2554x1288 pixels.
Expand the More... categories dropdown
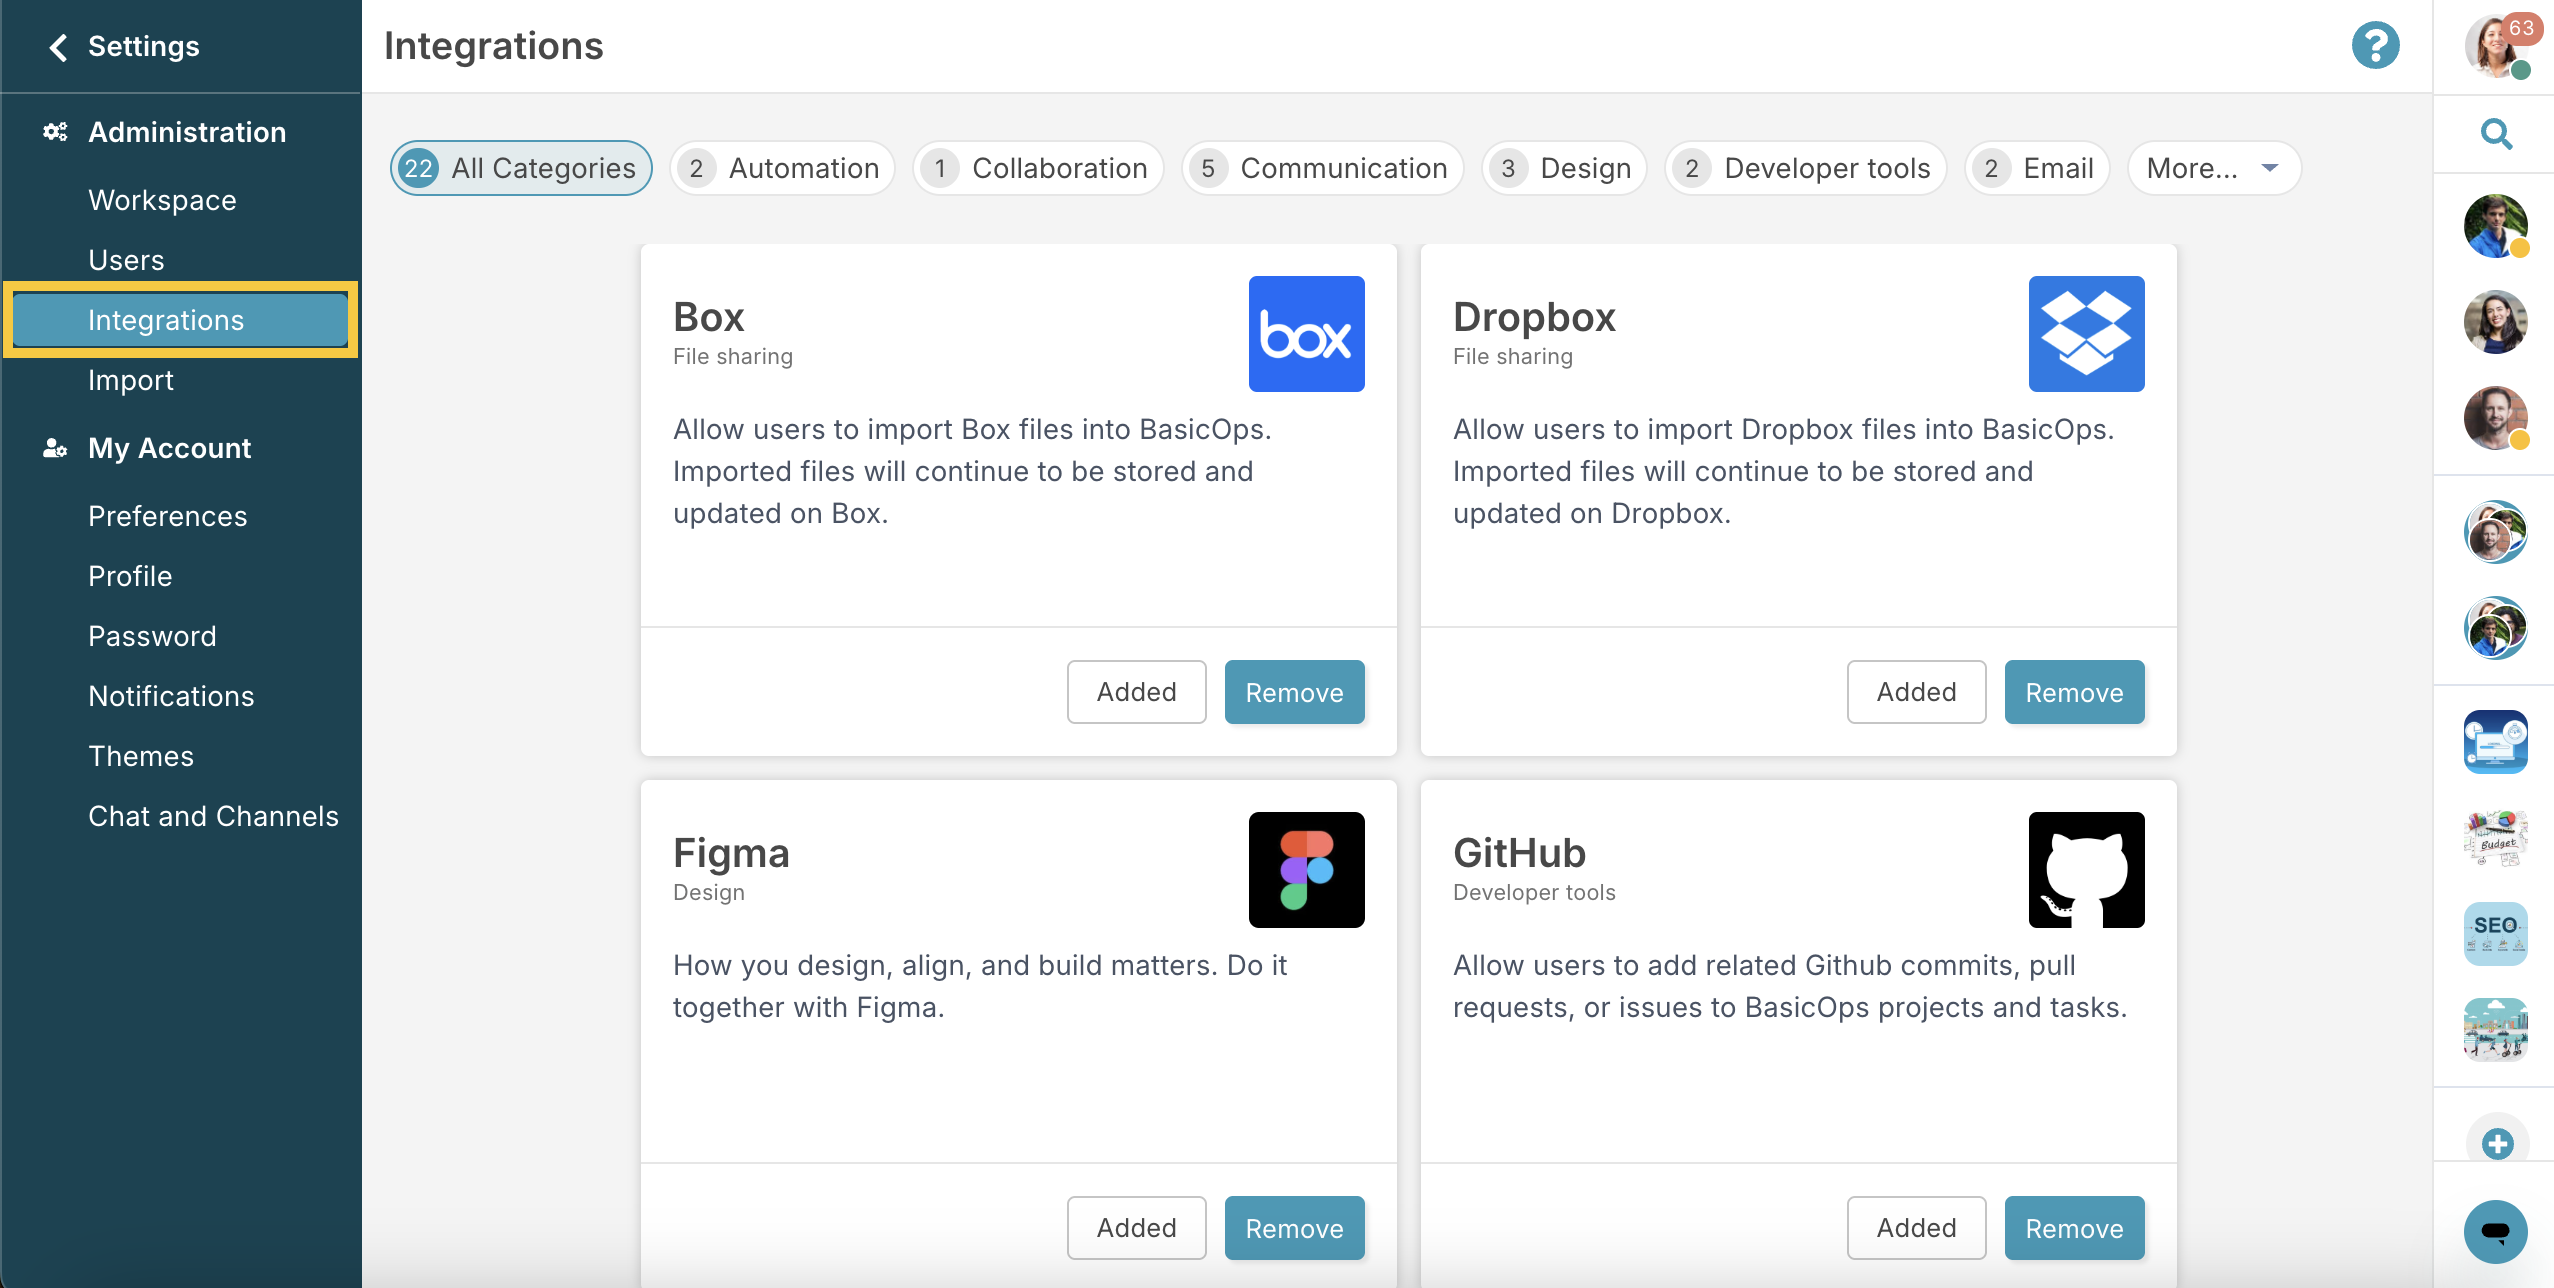(x=2214, y=168)
